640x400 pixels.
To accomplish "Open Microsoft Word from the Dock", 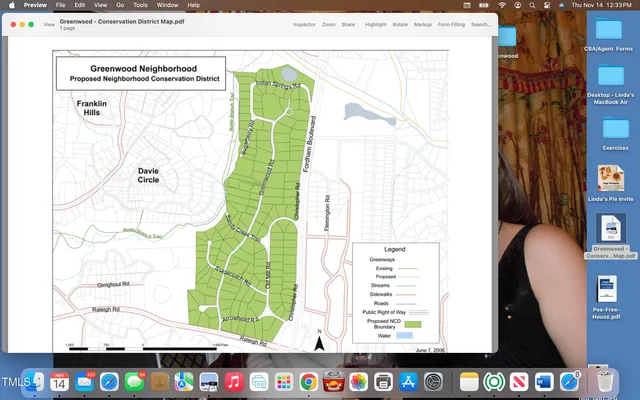I will pos(544,381).
